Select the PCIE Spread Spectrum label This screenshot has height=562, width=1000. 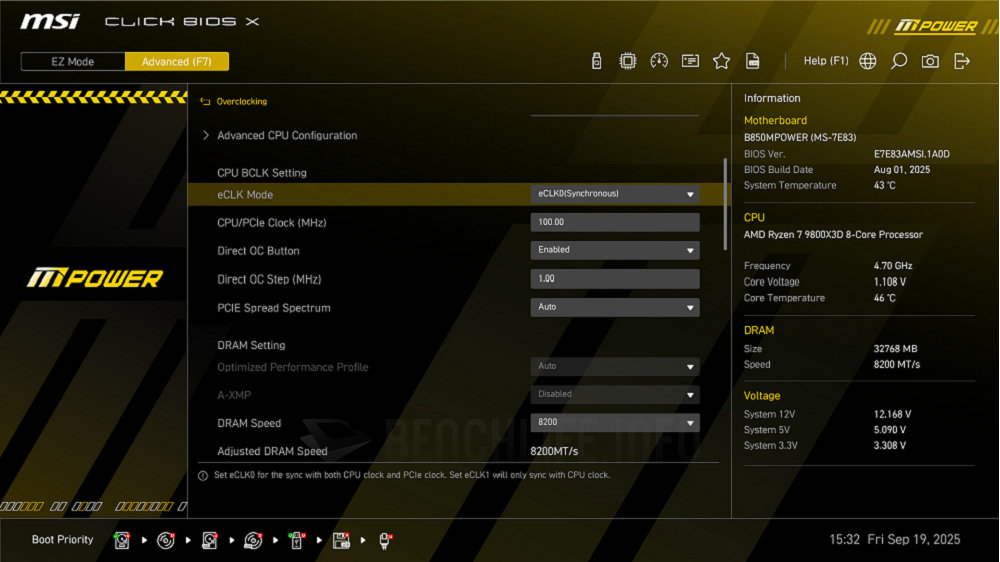(274, 307)
